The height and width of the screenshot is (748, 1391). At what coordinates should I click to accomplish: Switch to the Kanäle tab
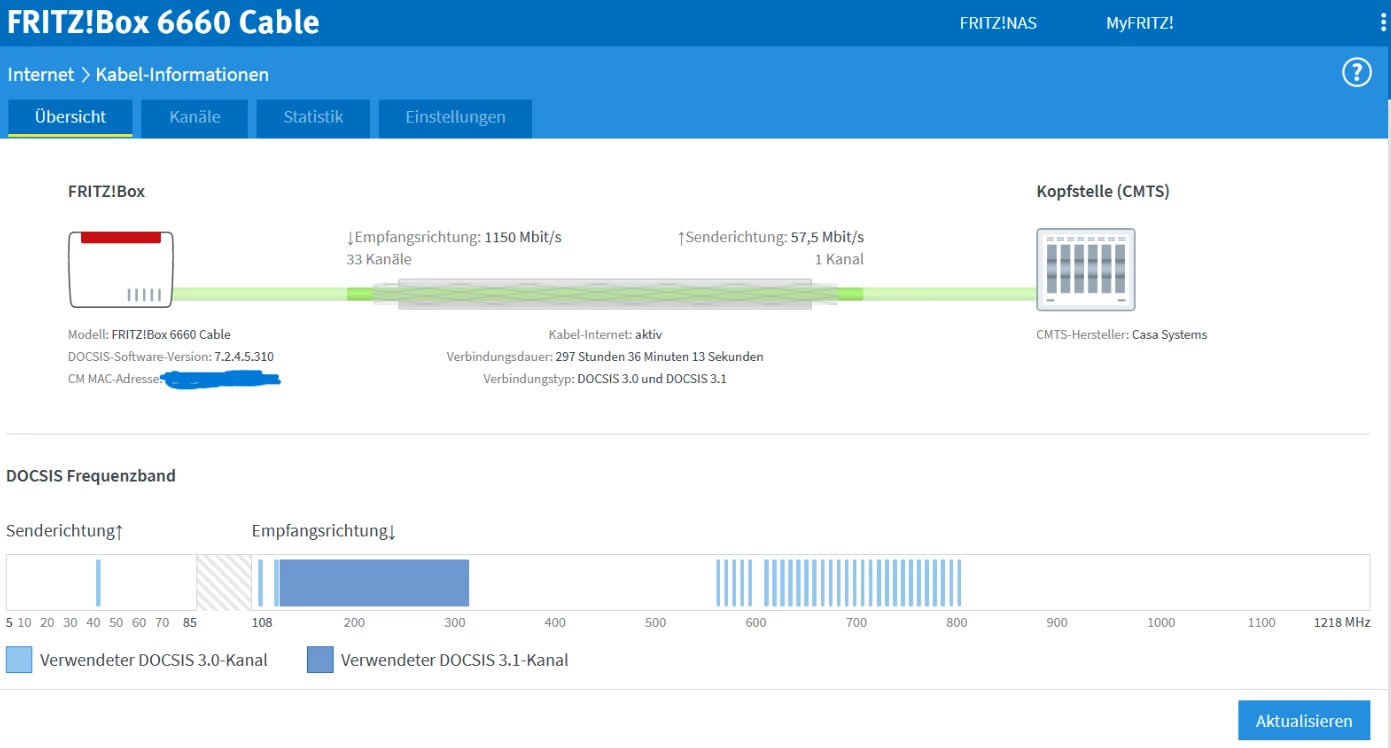click(x=195, y=117)
